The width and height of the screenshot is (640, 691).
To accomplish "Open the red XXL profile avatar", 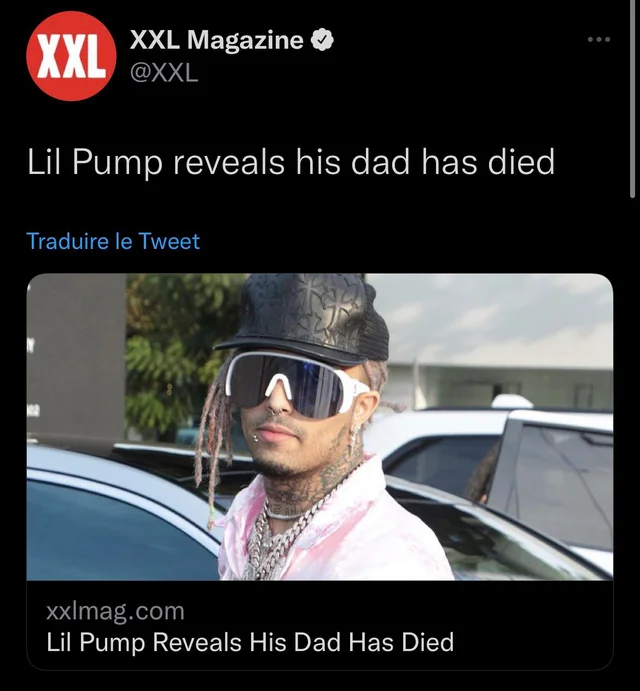I will coord(71,56).
